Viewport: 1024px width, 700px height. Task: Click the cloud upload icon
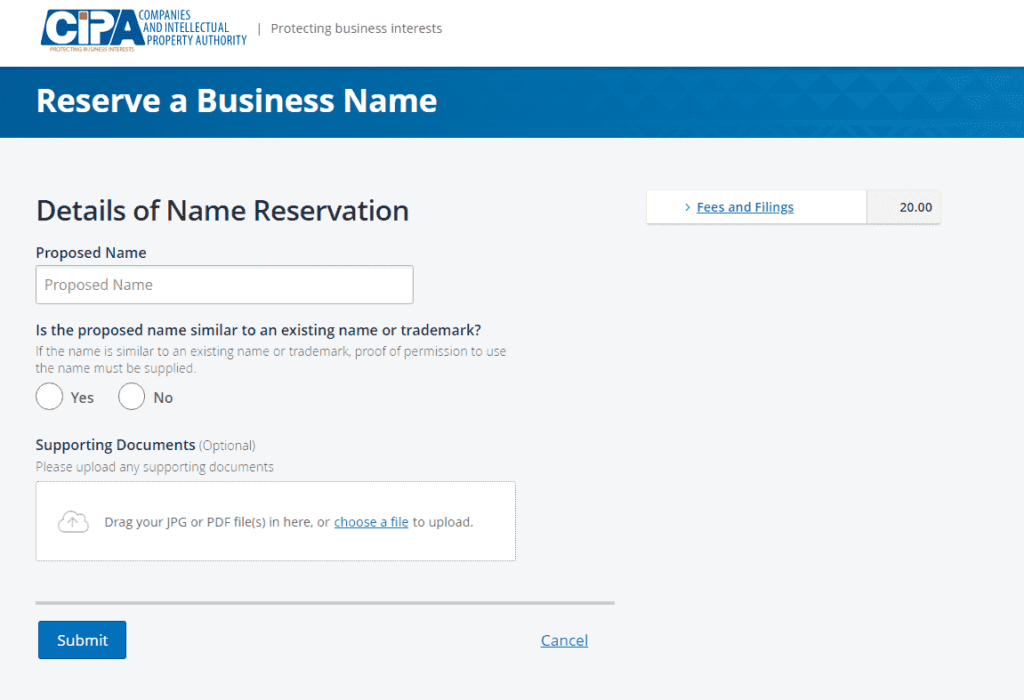73,521
